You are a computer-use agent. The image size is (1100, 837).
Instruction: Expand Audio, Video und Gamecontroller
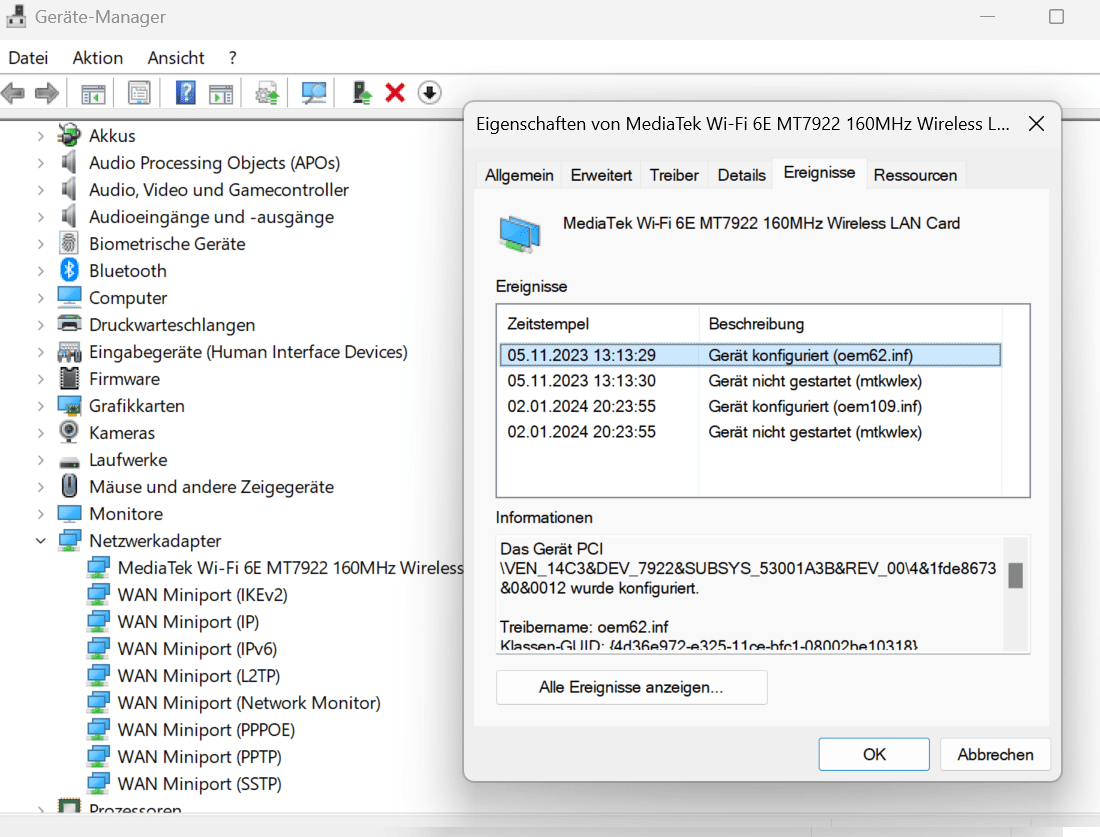click(x=41, y=189)
